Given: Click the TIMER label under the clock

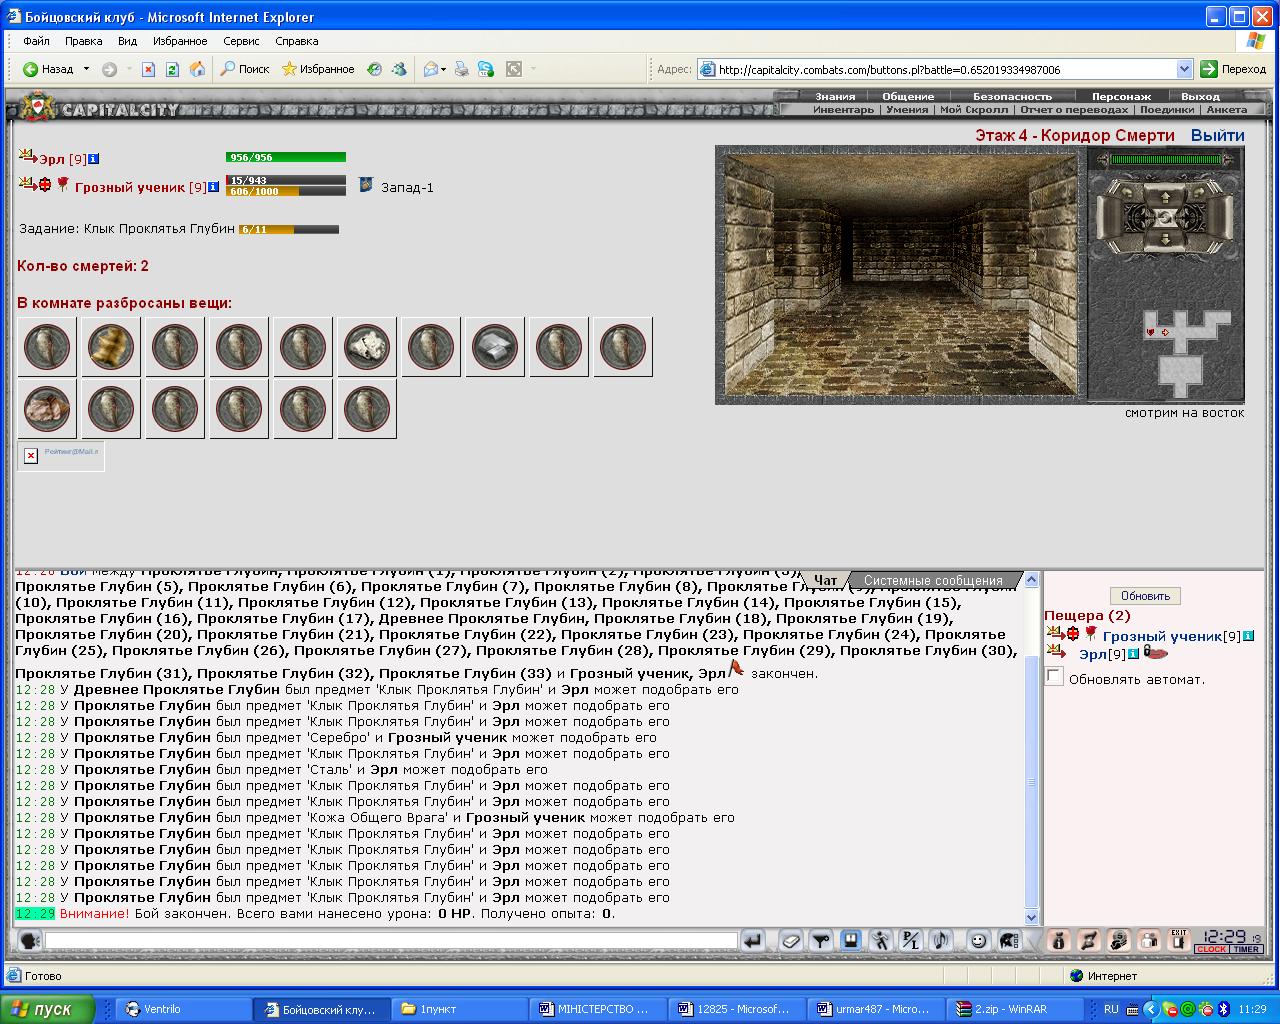Looking at the screenshot, I should coord(1246,949).
